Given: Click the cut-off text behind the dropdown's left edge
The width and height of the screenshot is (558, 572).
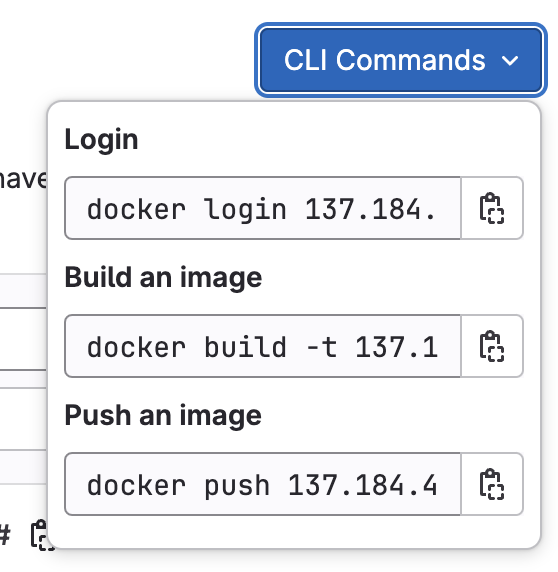Looking at the screenshot, I should pyautogui.click(x=23, y=179).
